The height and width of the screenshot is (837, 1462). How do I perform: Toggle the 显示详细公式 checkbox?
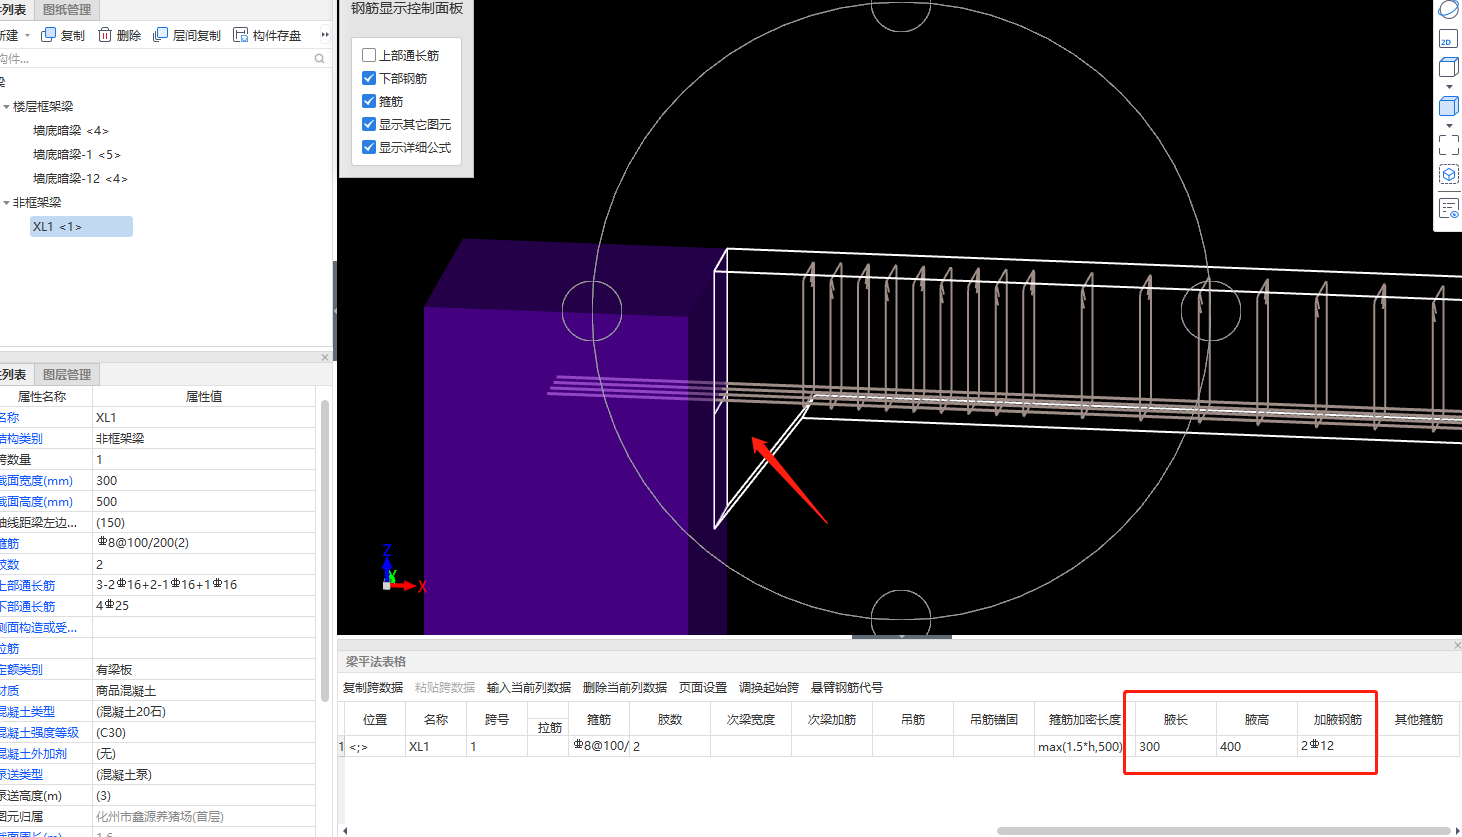click(x=369, y=147)
